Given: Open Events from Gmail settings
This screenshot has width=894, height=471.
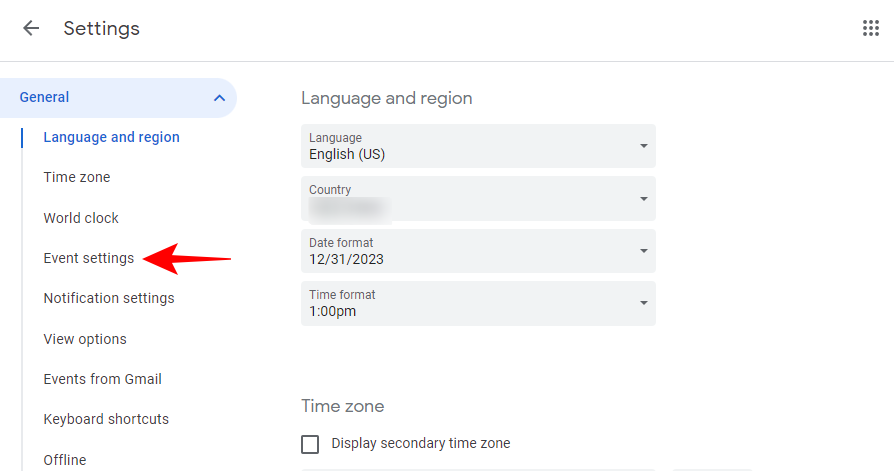Looking at the screenshot, I should pyautogui.click(x=102, y=379).
